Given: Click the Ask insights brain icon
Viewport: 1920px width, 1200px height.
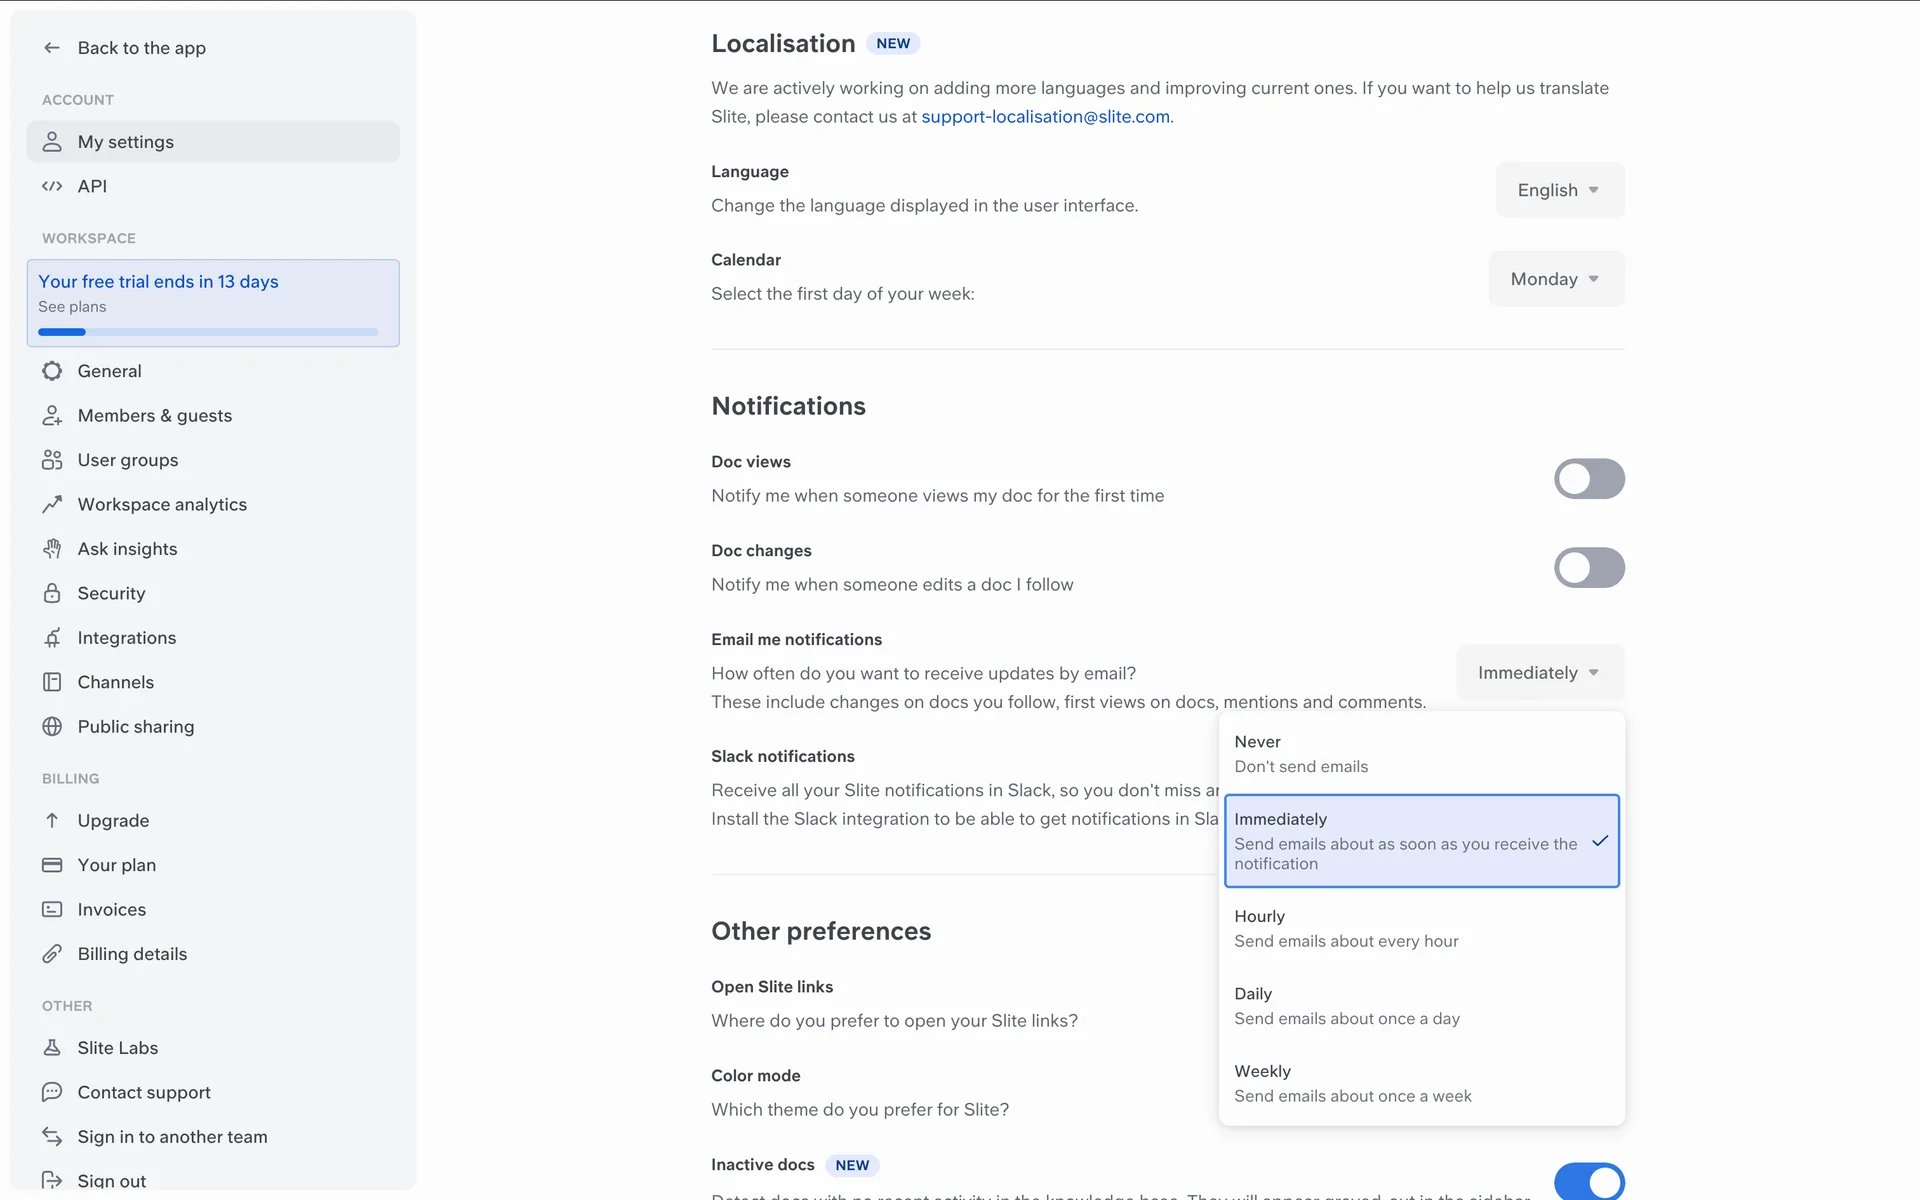Looking at the screenshot, I should click(x=52, y=549).
